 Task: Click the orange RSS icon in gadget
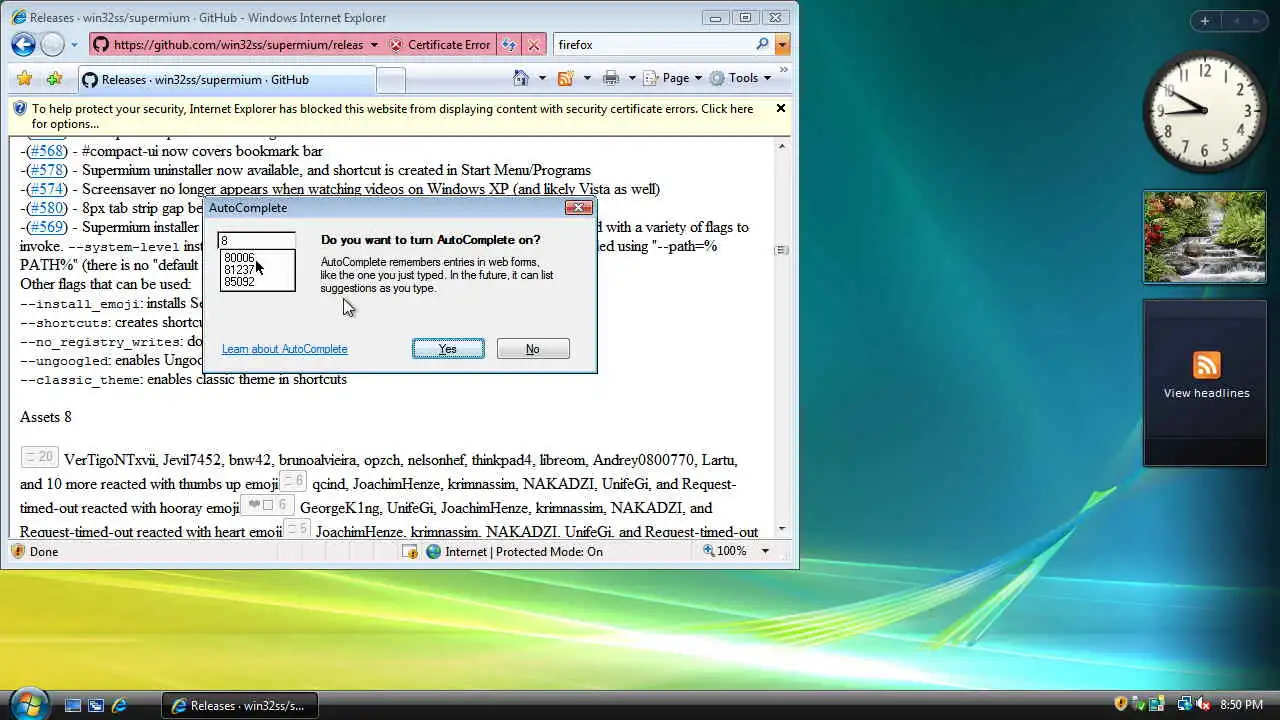point(1206,364)
